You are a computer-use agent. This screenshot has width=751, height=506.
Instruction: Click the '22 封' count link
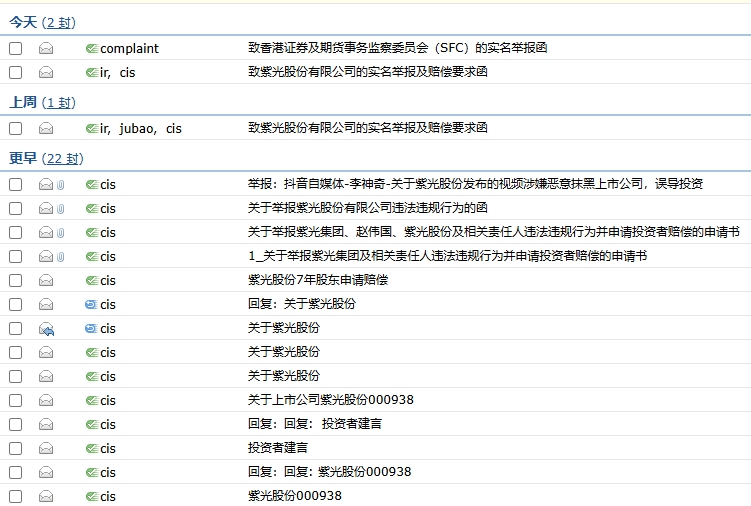pyautogui.click(x=63, y=159)
